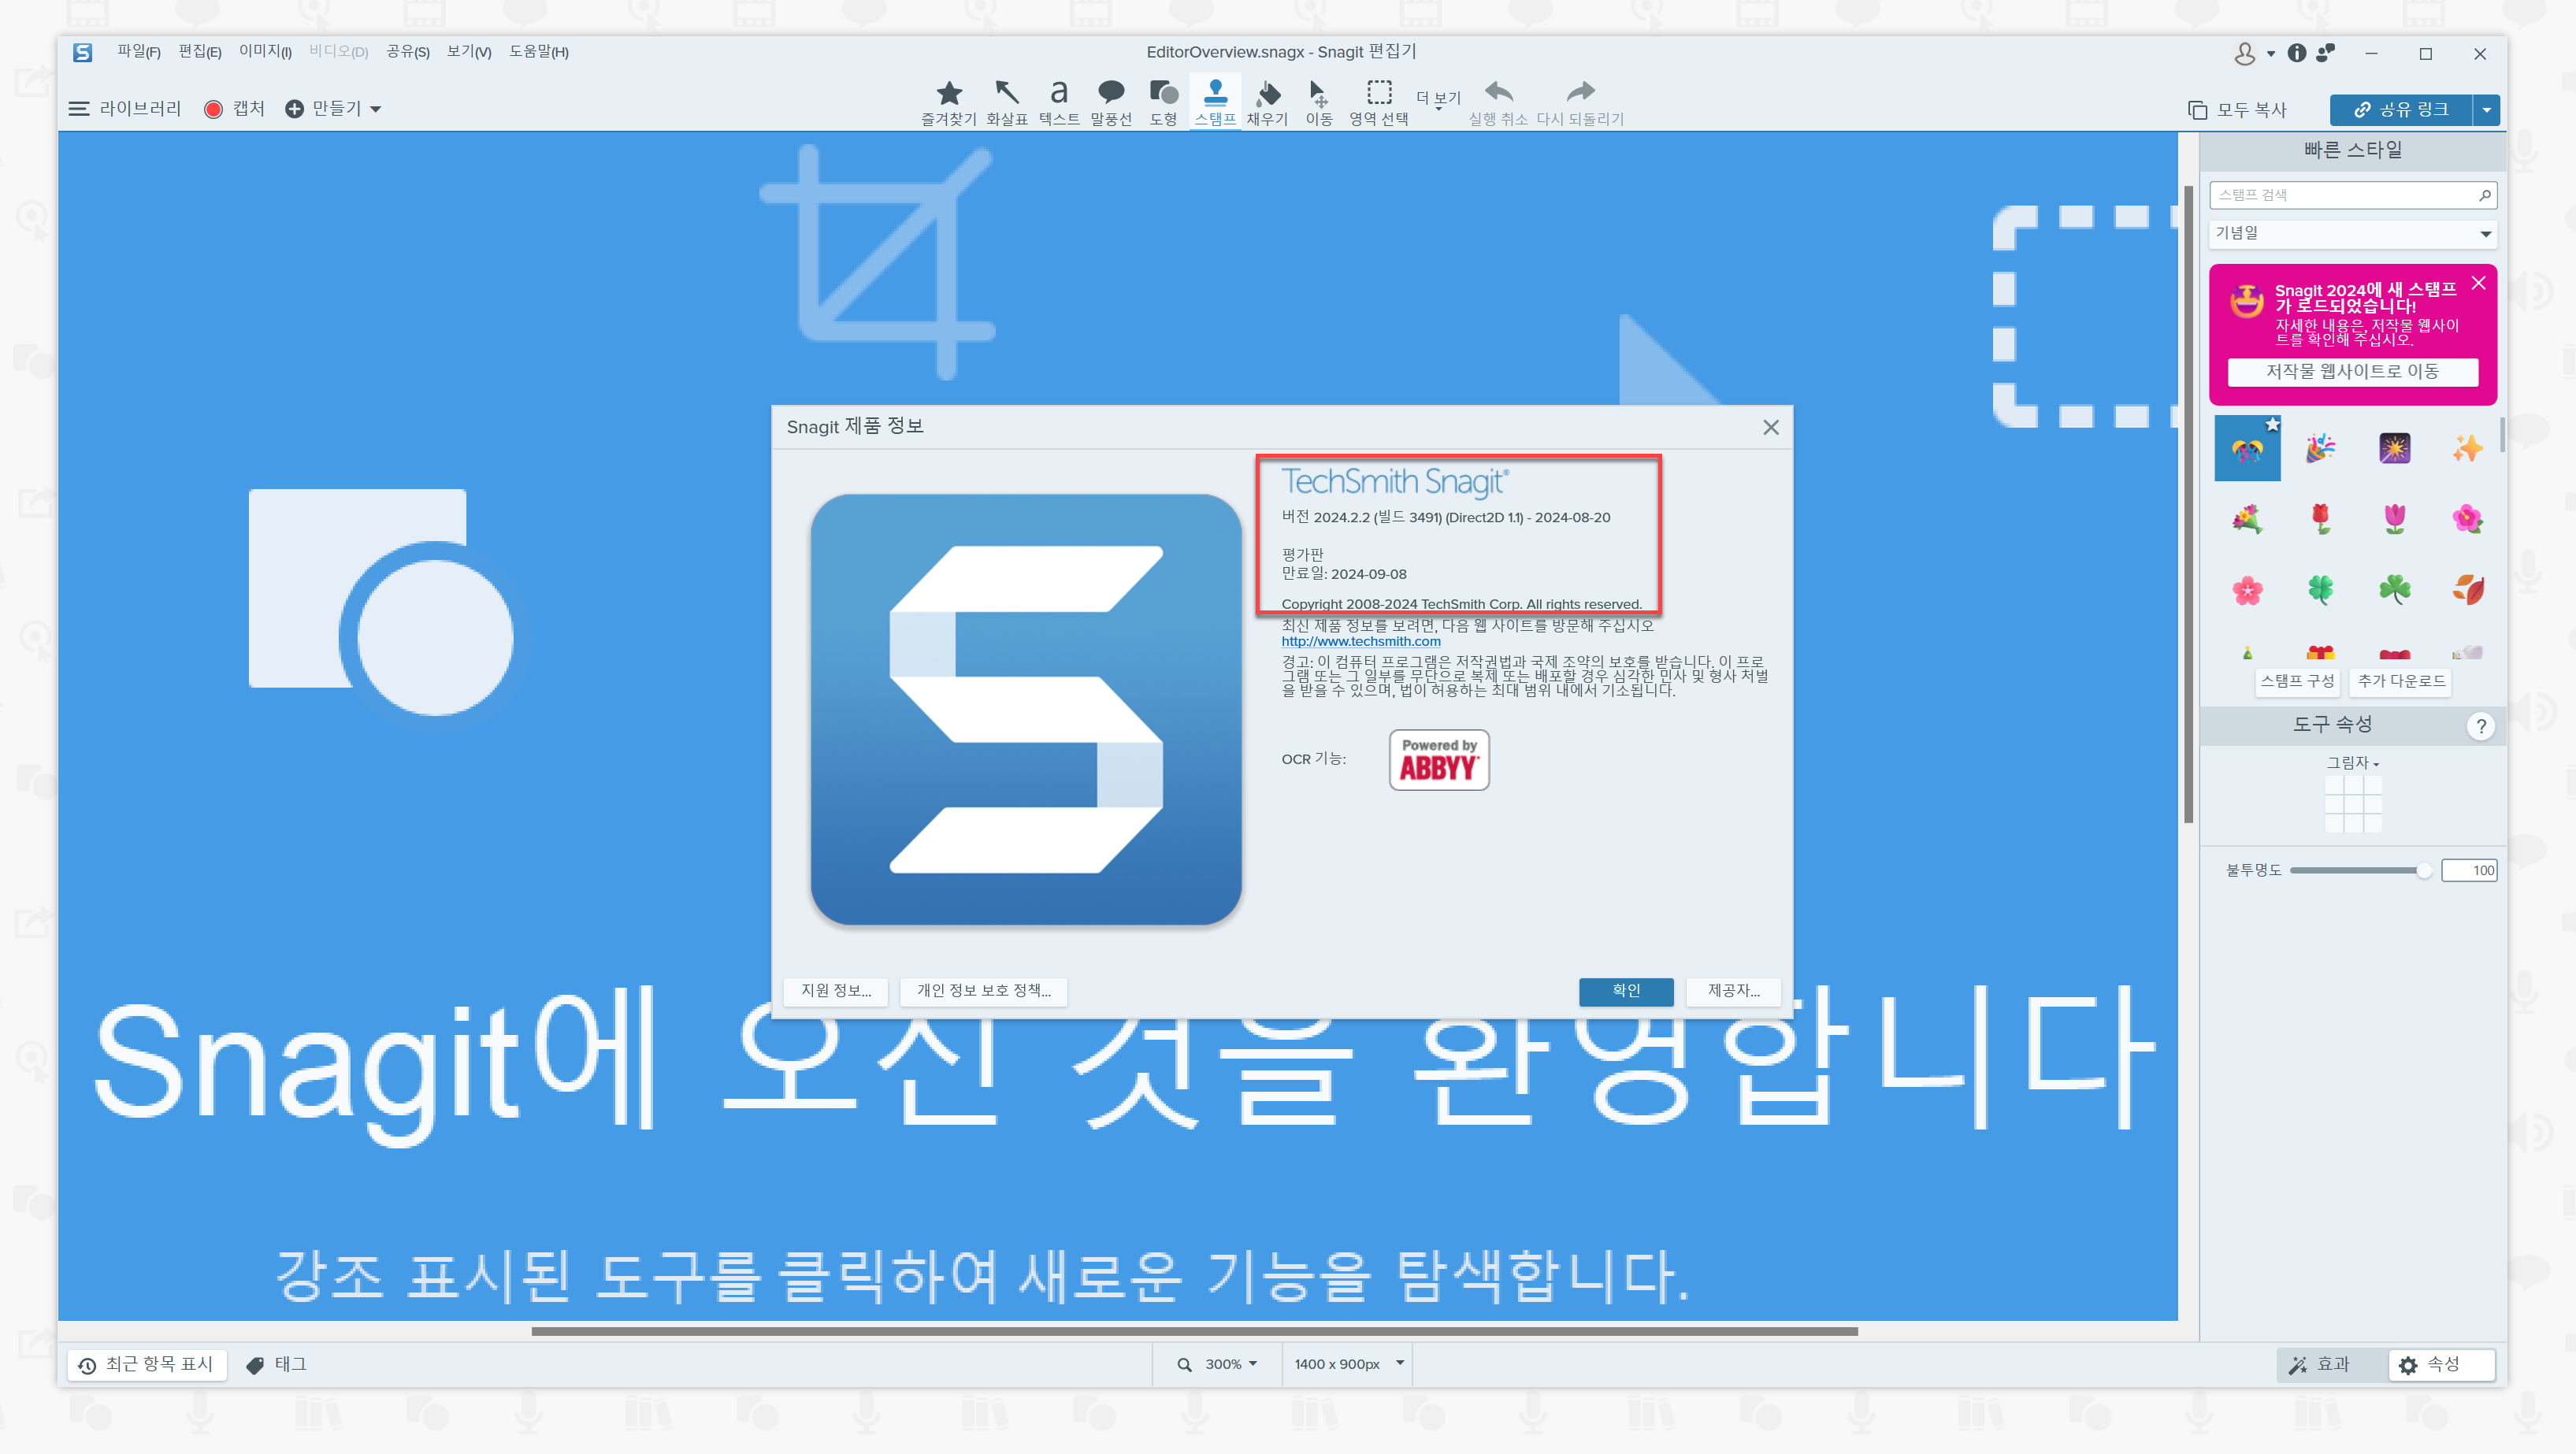2576x1454 pixels.
Task: Click the 제공자... credits button
Action: [1733, 991]
